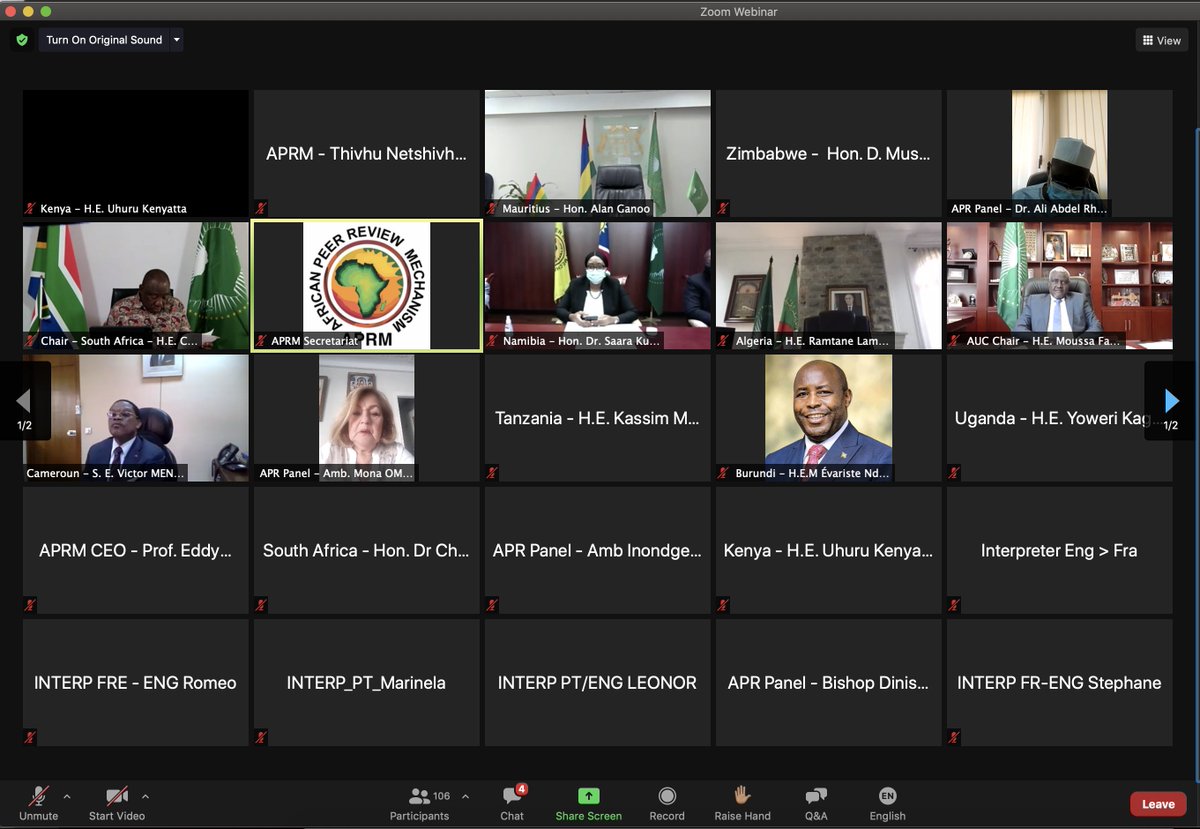Click APR Panel - Amb Inondge tile
Image resolution: width=1200 pixels, height=829 pixels.
(x=598, y=550)
